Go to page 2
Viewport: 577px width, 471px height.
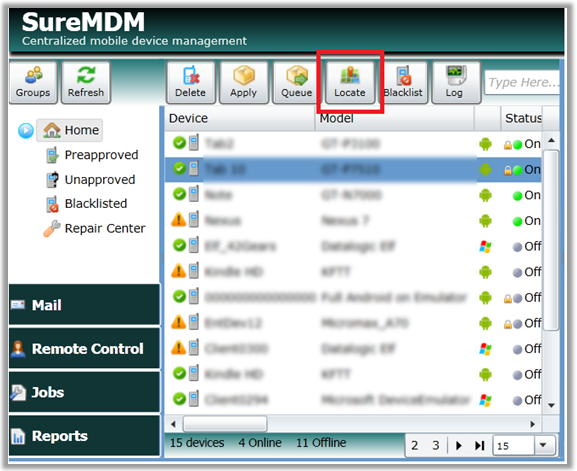click(x=414, y=446)
